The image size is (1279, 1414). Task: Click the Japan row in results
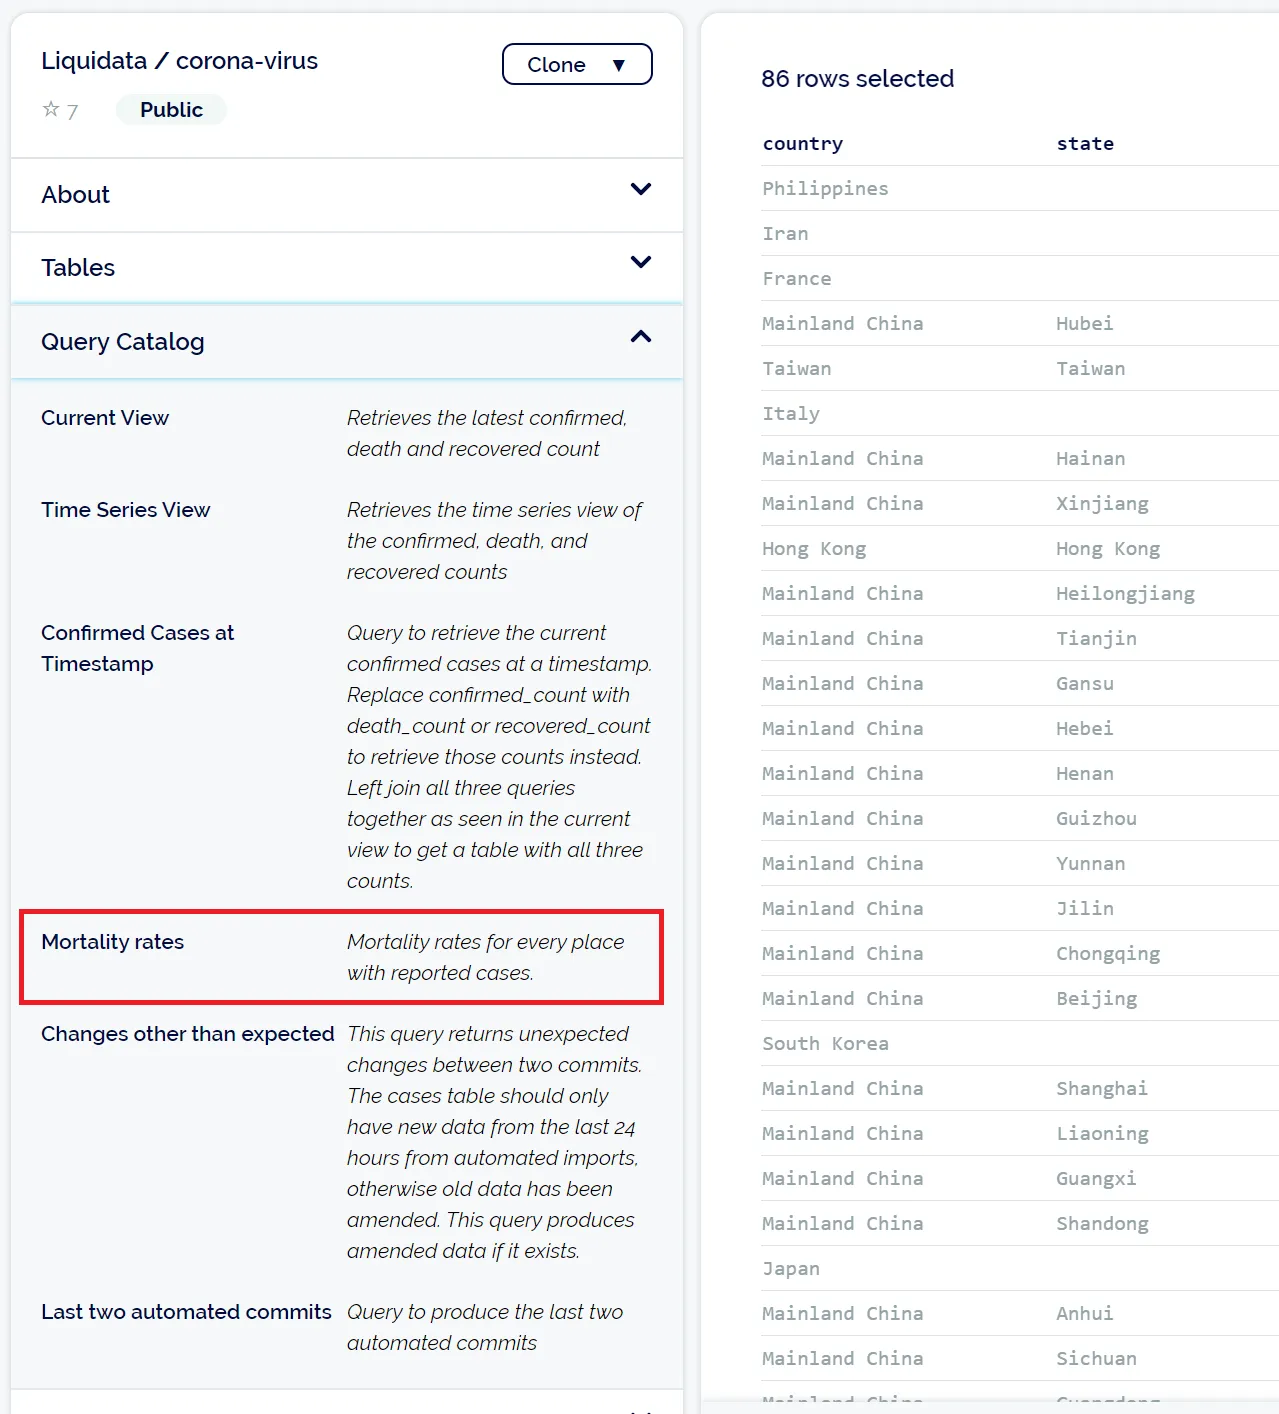pyautogui.click(x=791, y=1268)
